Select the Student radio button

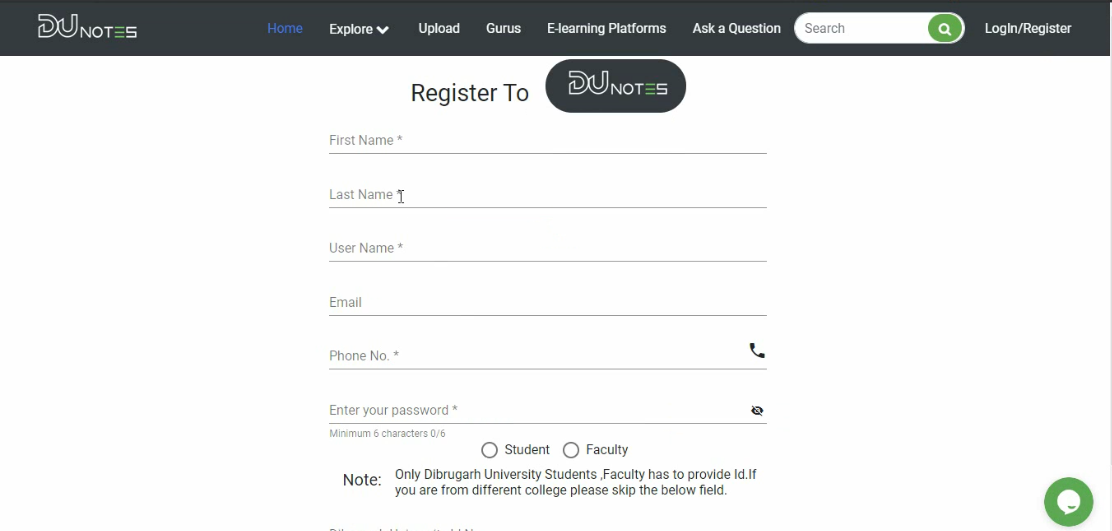tap(489, 450)
